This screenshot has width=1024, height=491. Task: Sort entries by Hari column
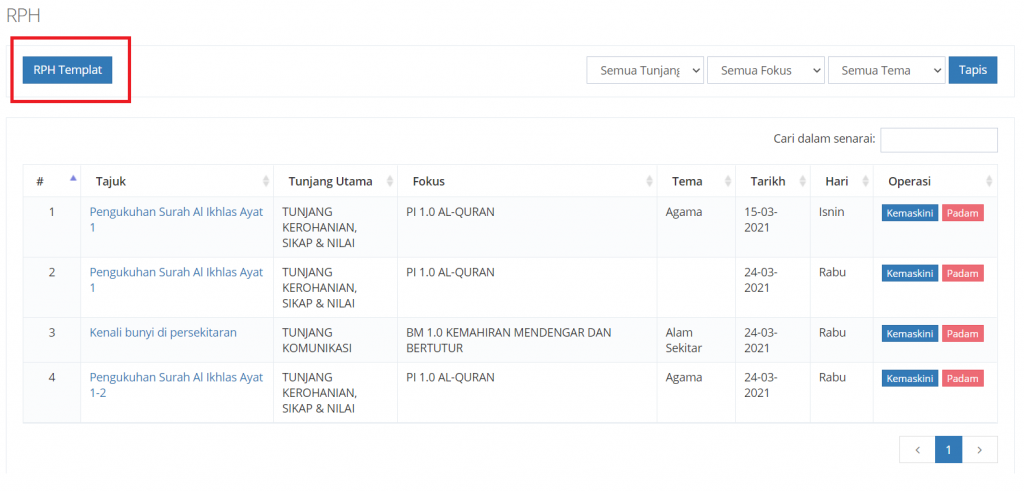pos(841,181)
